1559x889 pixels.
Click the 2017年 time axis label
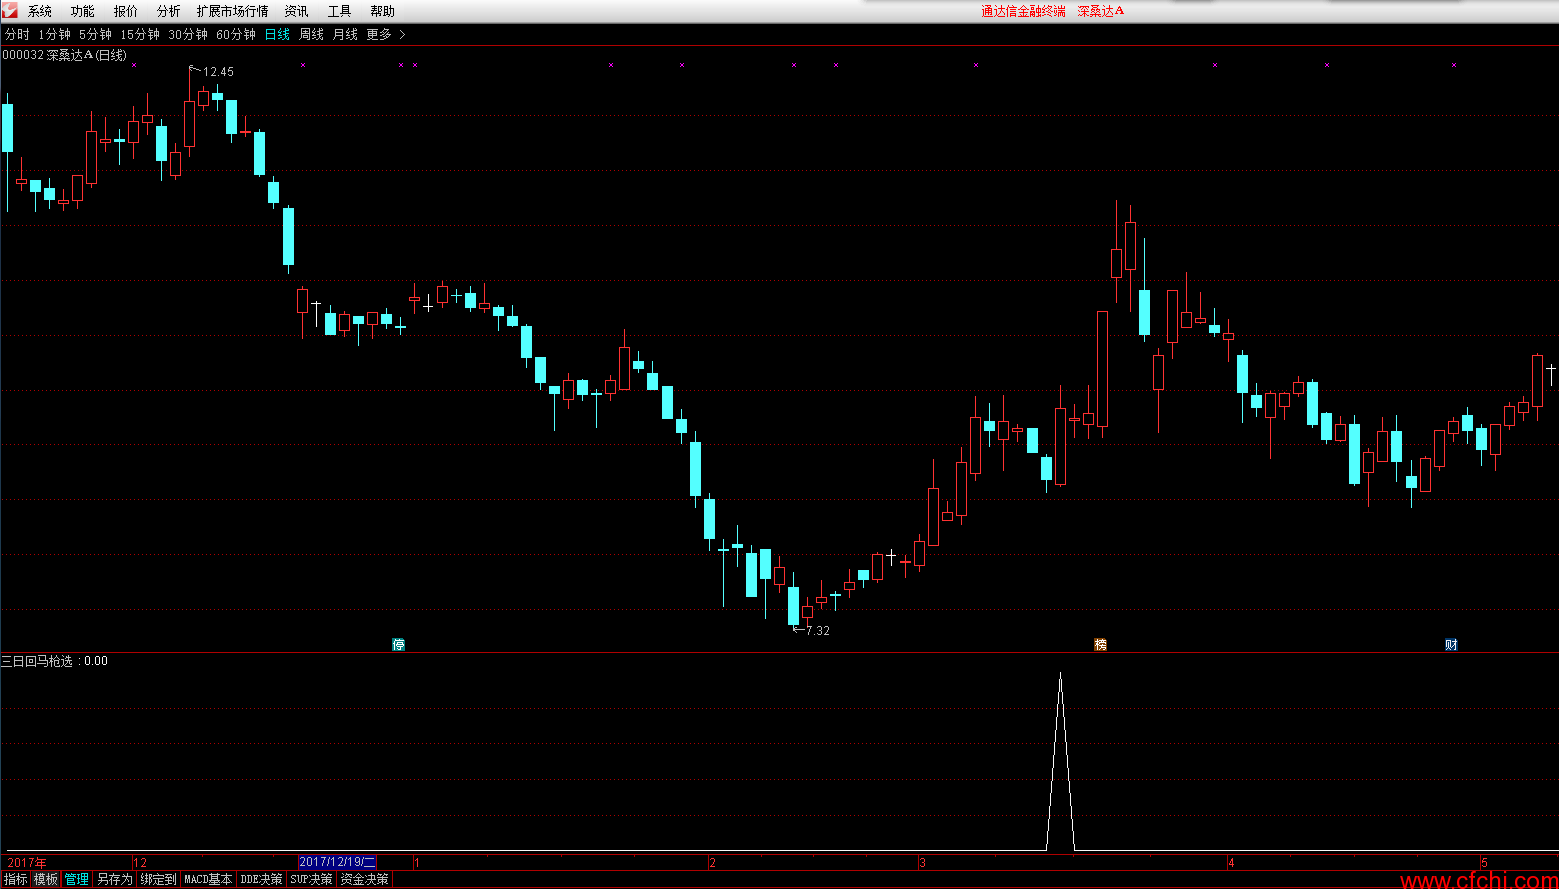pos(27,862)
